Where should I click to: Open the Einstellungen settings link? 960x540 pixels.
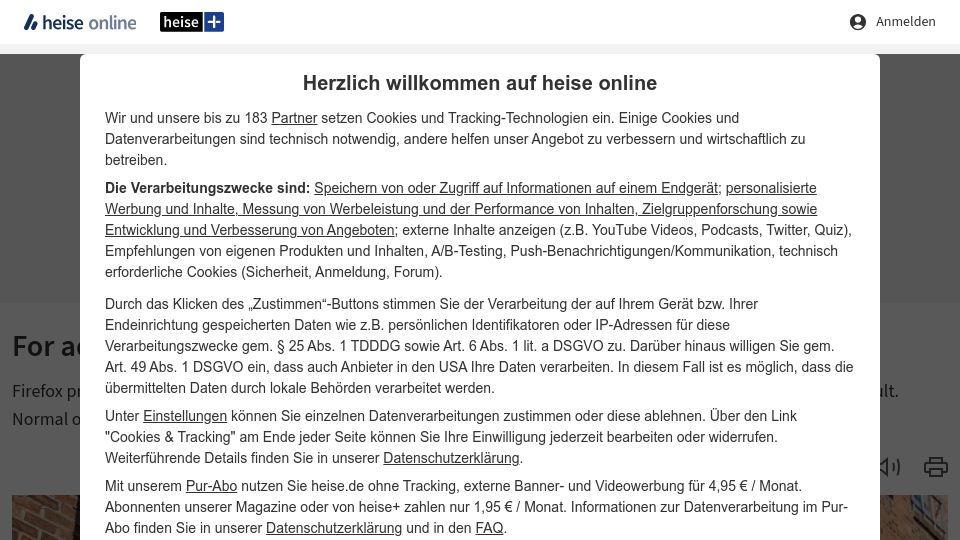[x=185, y=416]
